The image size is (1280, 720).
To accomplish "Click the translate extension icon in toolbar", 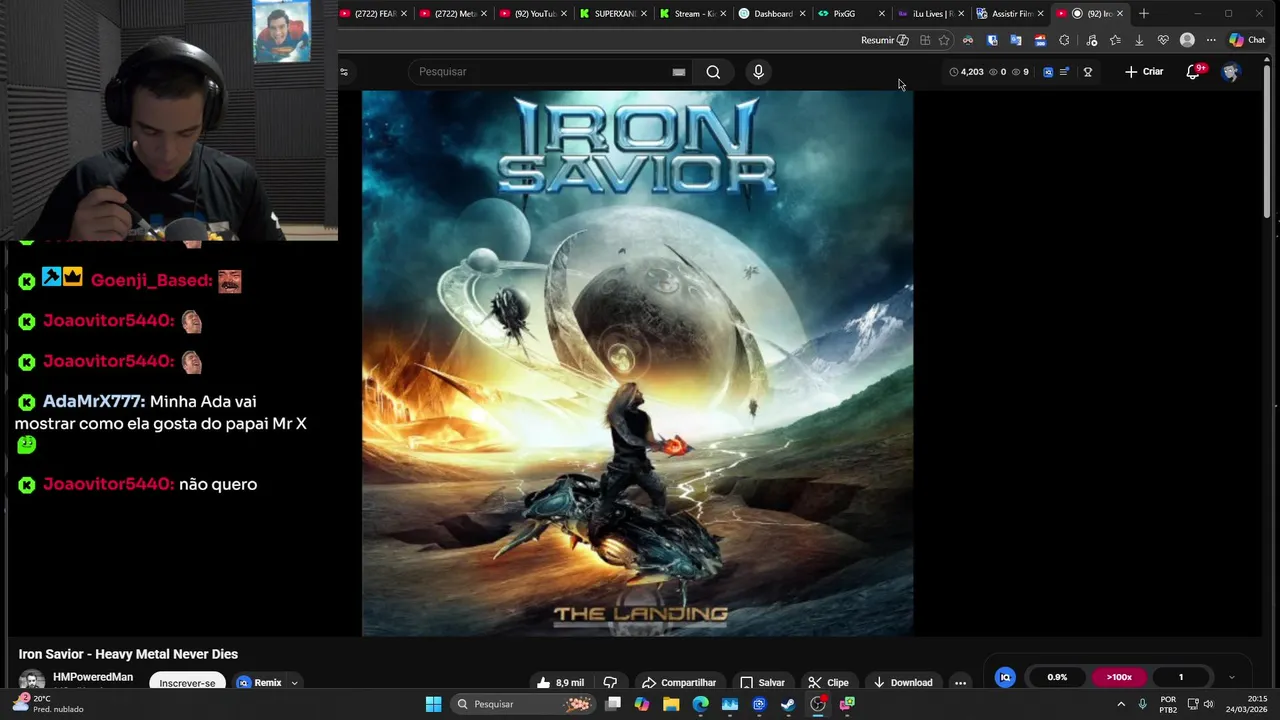I will pyautogui.click(x=1016, y=40).
